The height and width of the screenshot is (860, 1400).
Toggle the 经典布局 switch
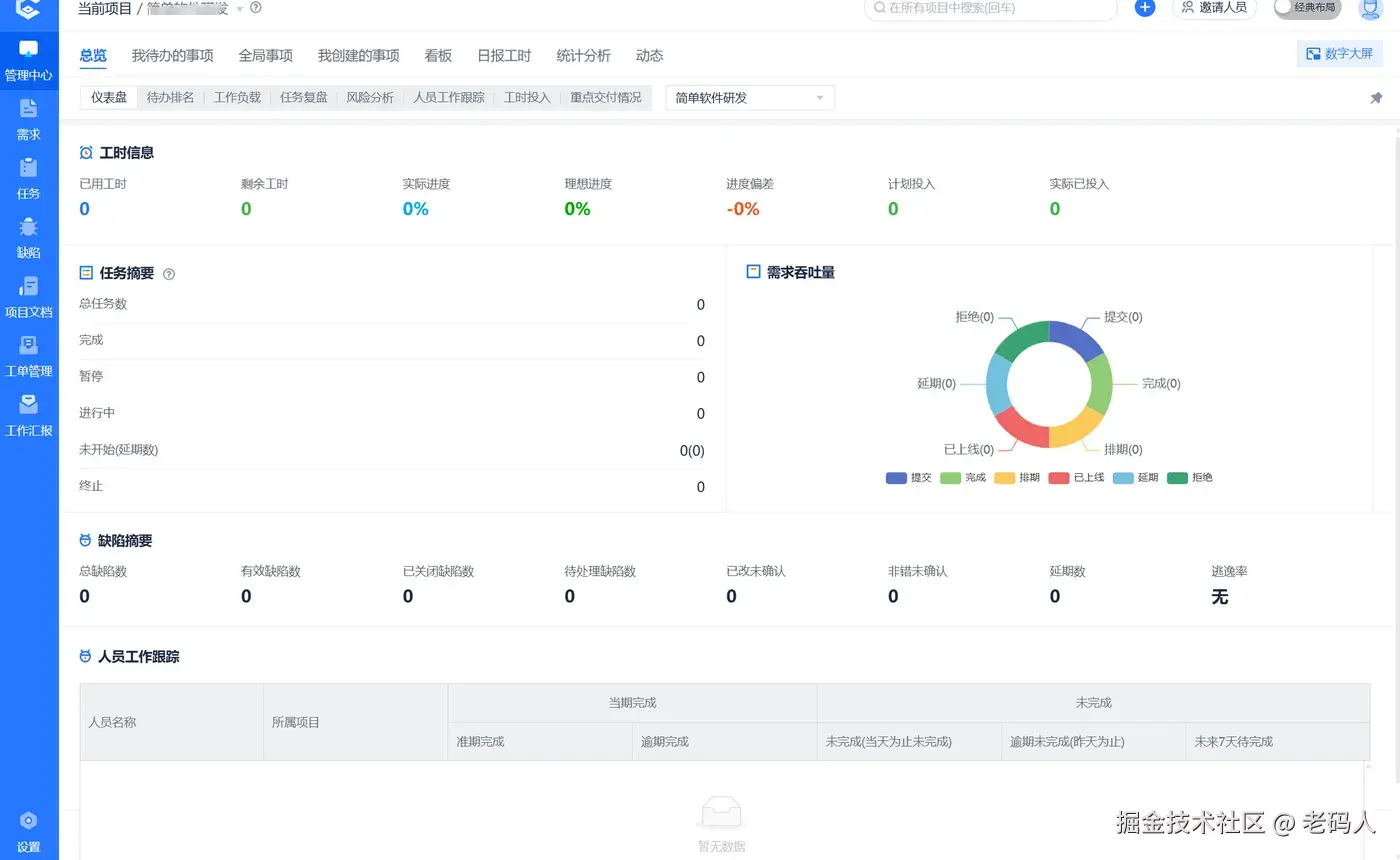(1307, 8)
